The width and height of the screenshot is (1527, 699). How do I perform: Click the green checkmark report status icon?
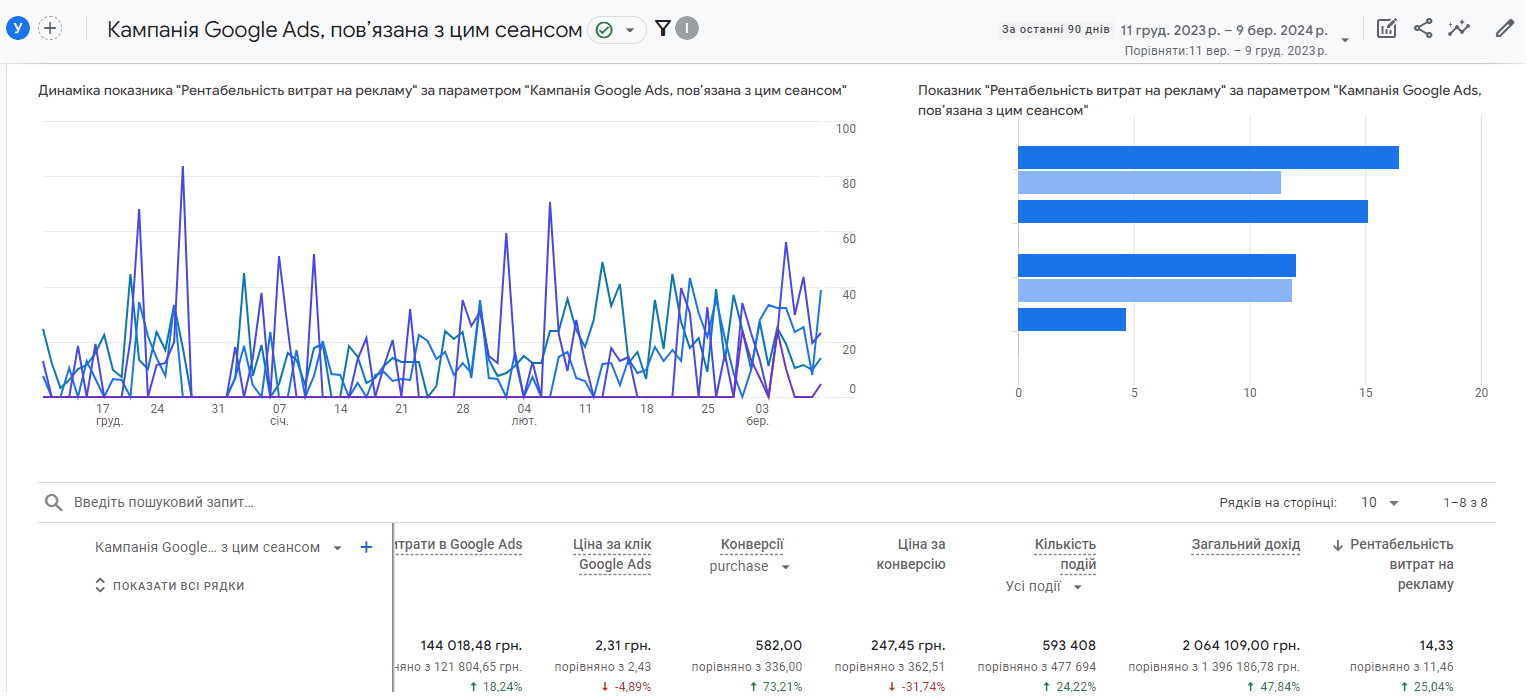604,30
